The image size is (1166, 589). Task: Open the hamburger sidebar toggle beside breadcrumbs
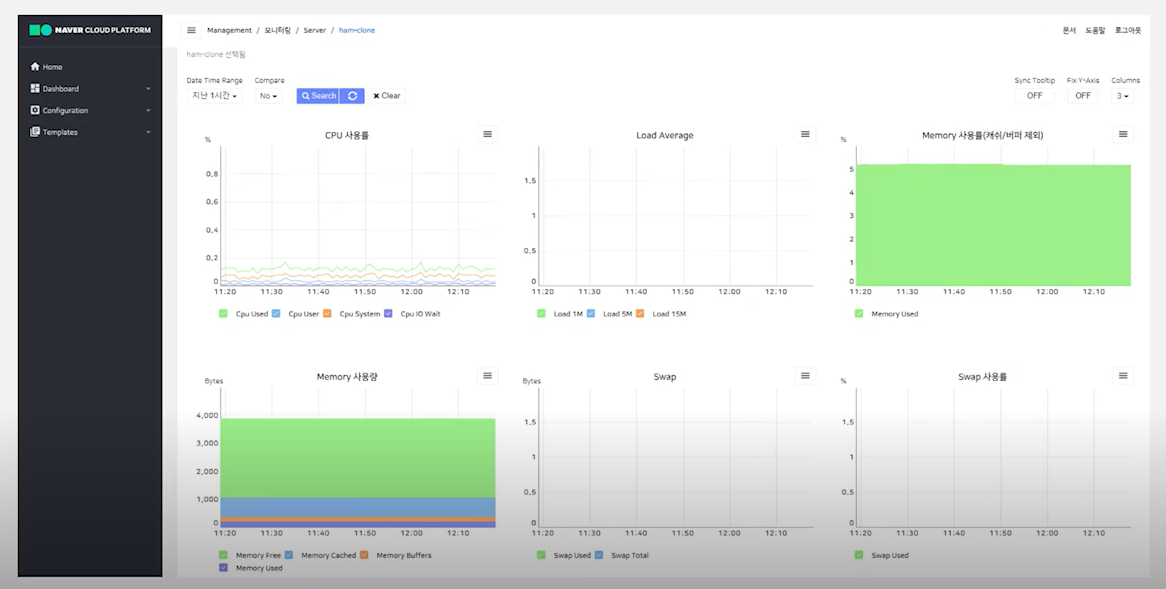pyautogui.click(x=191, y=30)
